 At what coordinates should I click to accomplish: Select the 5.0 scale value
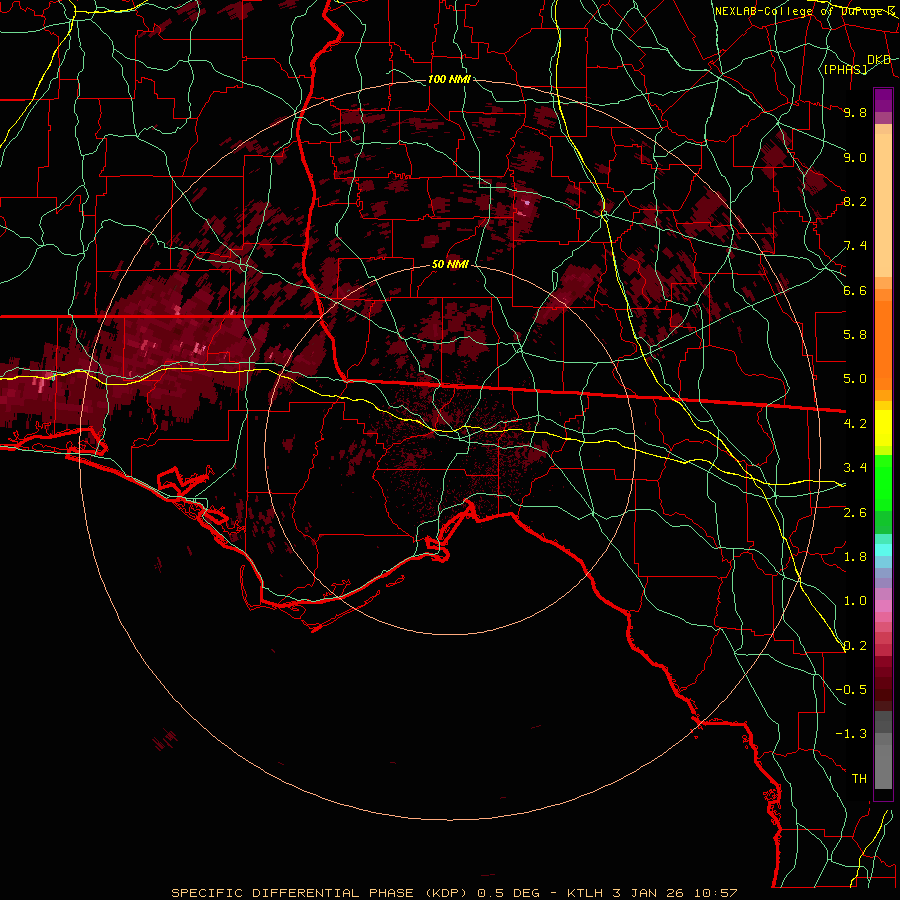pos(855,379)
